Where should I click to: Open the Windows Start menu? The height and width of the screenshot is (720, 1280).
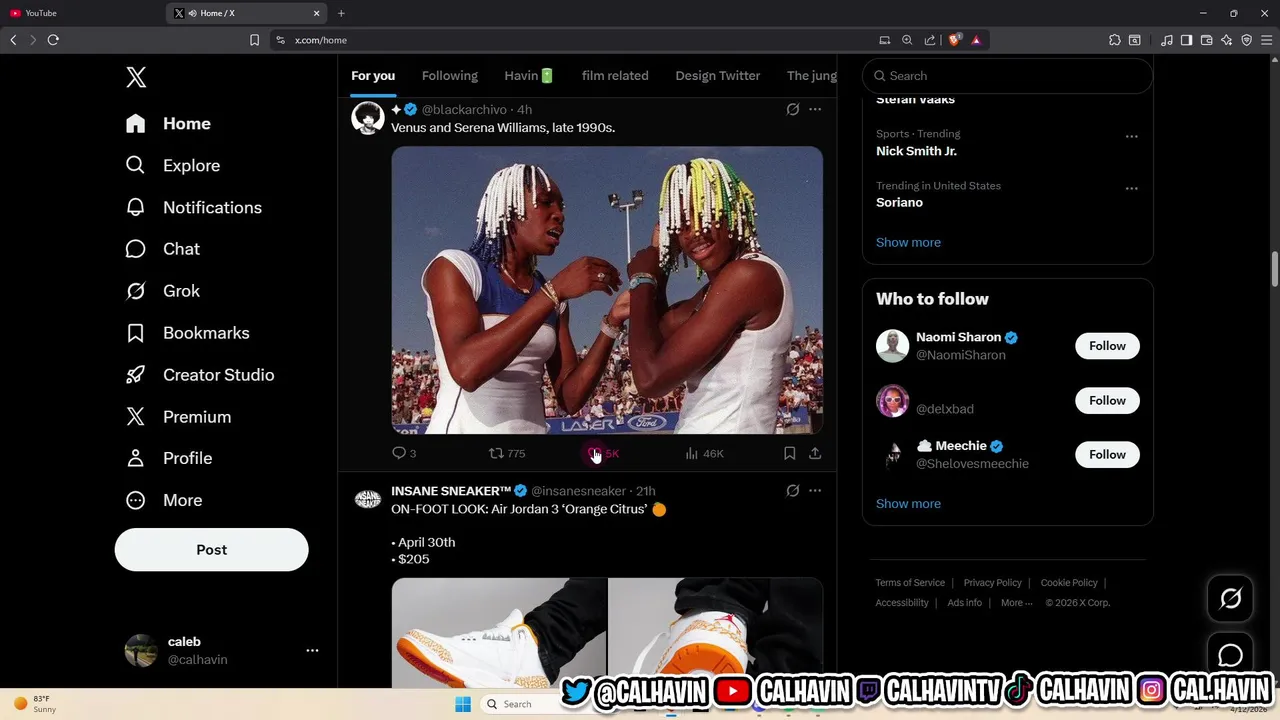pyautogui.click(x=463, y=704)
